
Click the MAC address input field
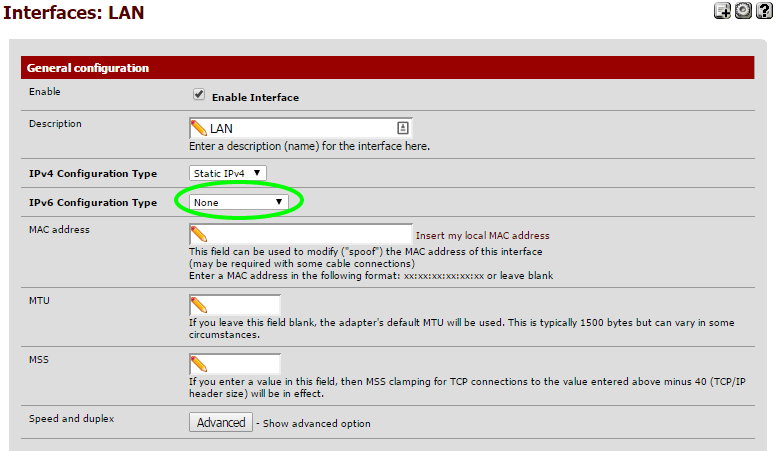click(301, 234)
